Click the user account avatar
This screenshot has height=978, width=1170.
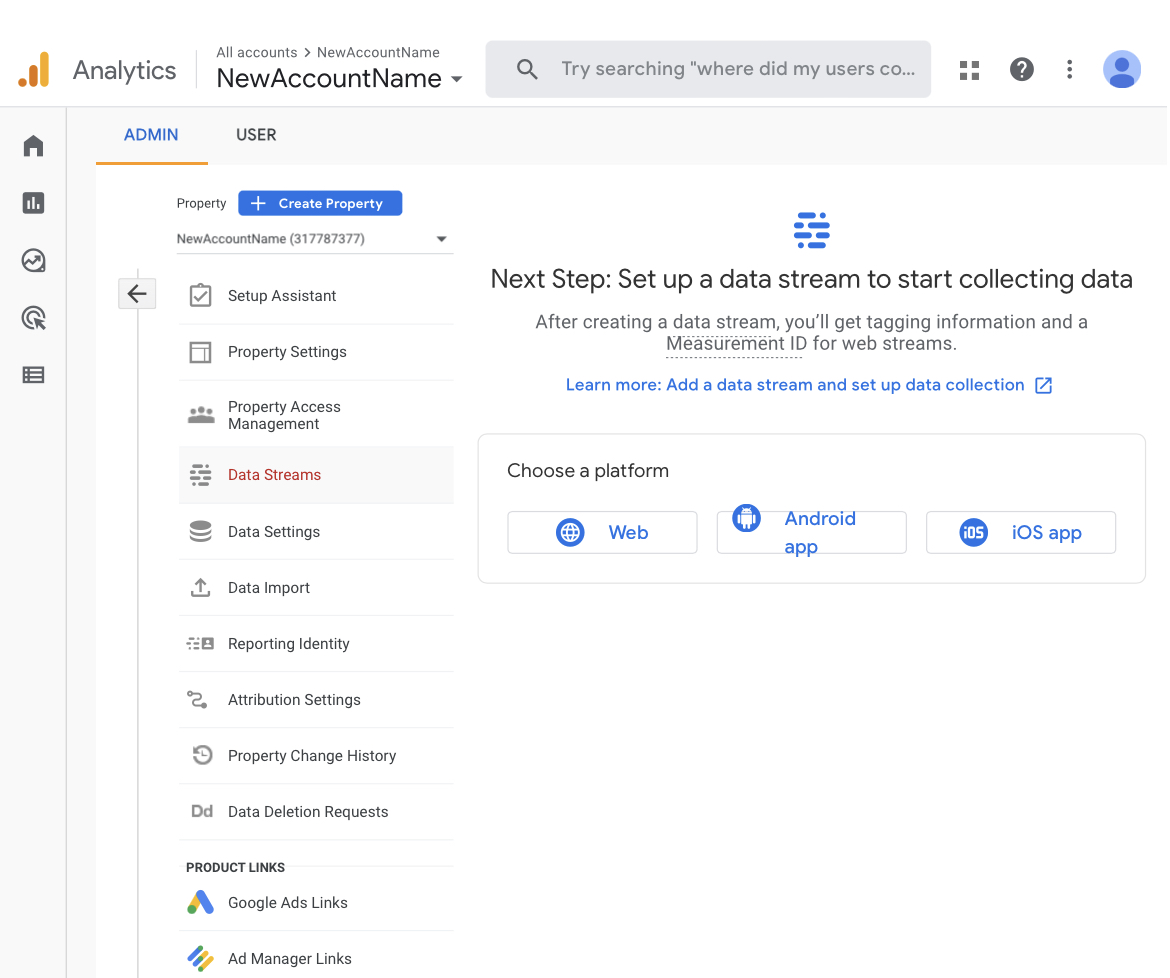tap(1122, 69)
